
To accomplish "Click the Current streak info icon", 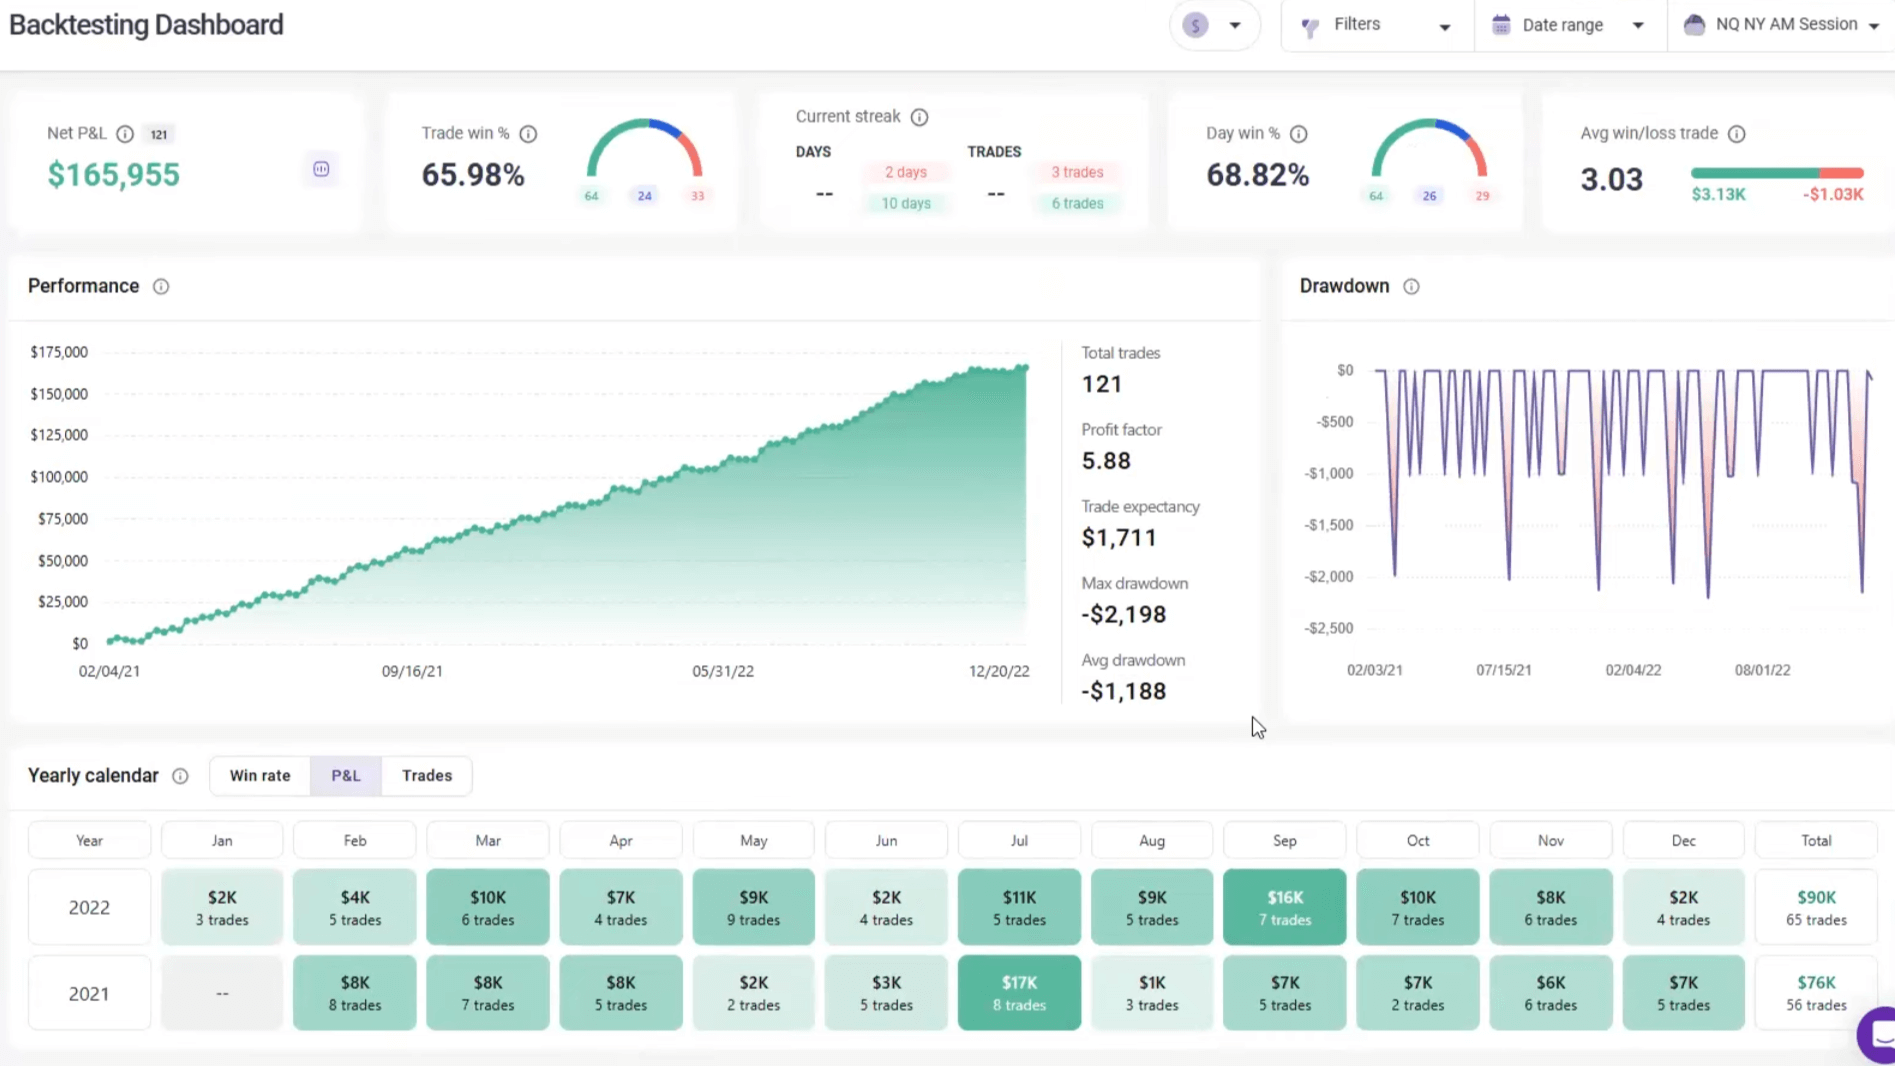I will 919,117.
